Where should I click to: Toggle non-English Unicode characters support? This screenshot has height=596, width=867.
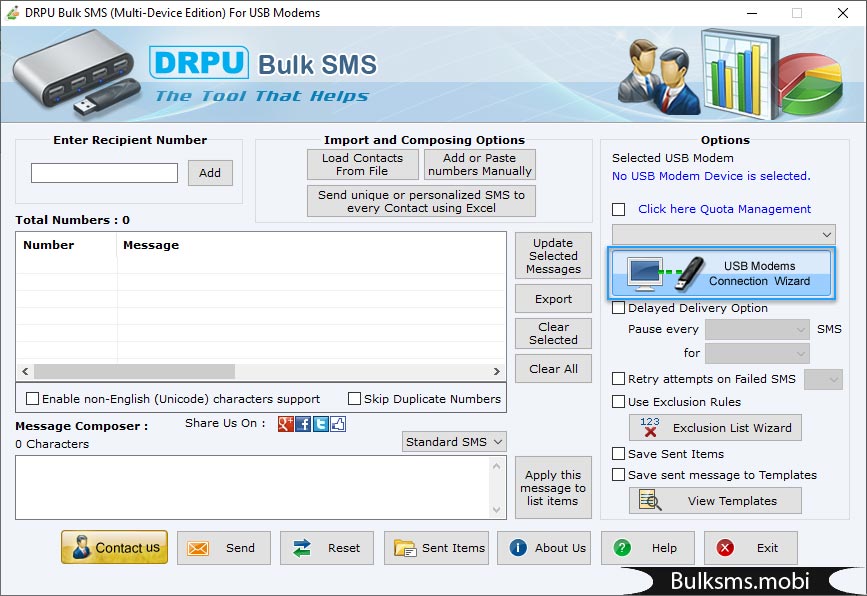point(33,399)
